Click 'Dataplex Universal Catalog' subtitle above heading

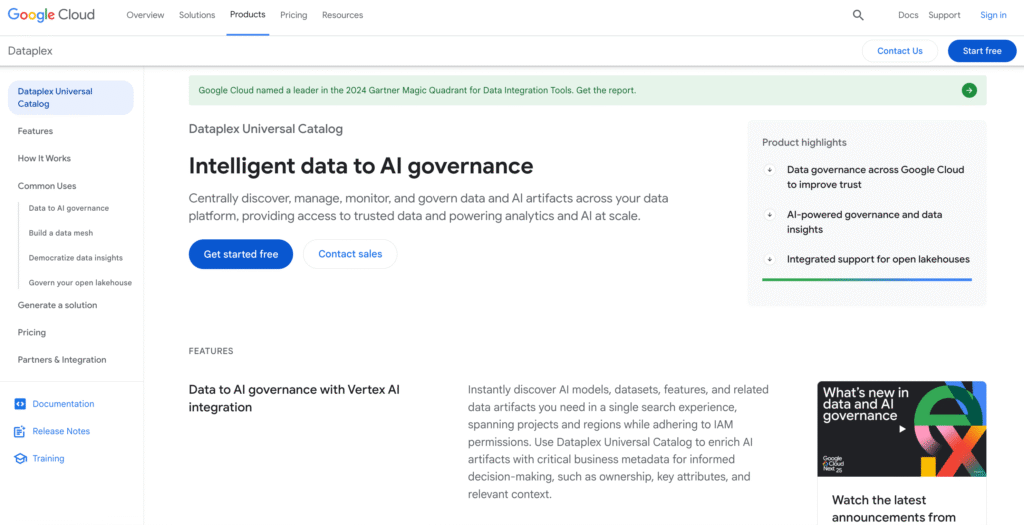[x=266, y=129]
